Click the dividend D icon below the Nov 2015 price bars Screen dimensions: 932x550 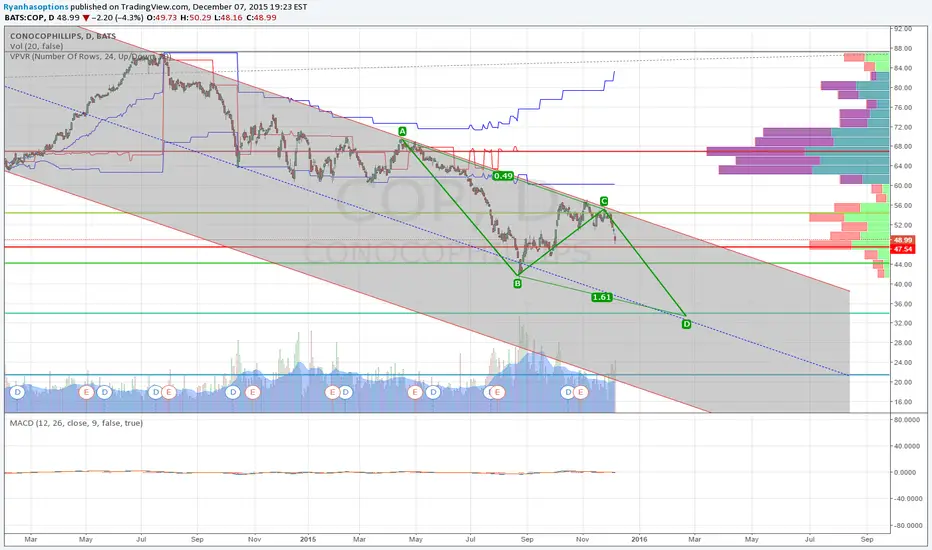[x=568, y=392]
